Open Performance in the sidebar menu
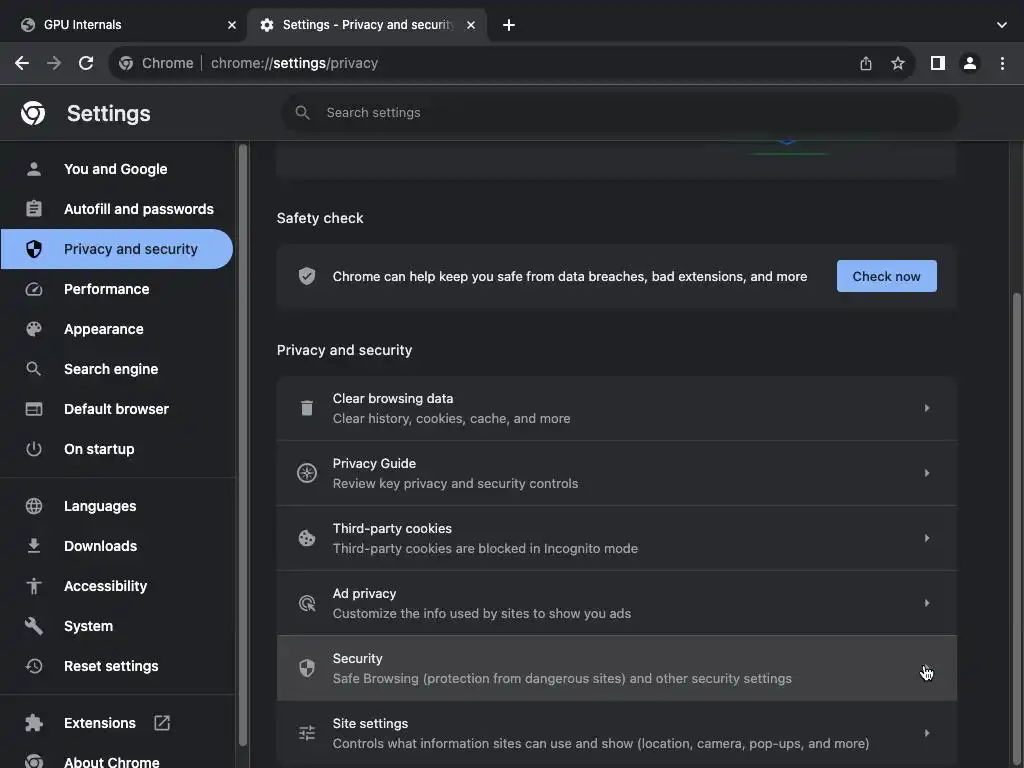This screenshot has height=768, width=1024. [106, 289]
